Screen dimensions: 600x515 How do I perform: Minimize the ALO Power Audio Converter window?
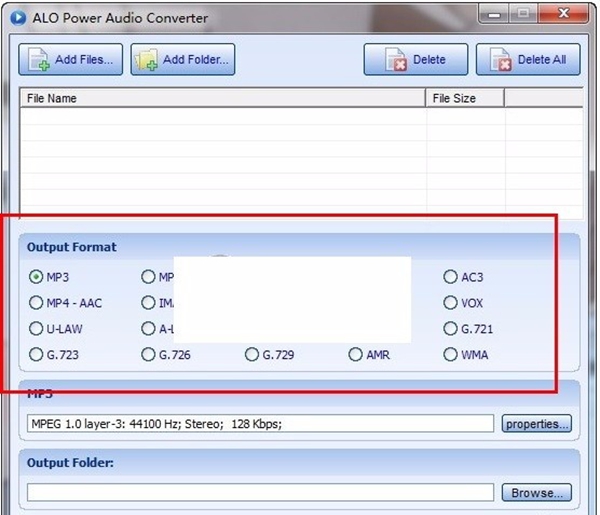[x=494, y=14]
